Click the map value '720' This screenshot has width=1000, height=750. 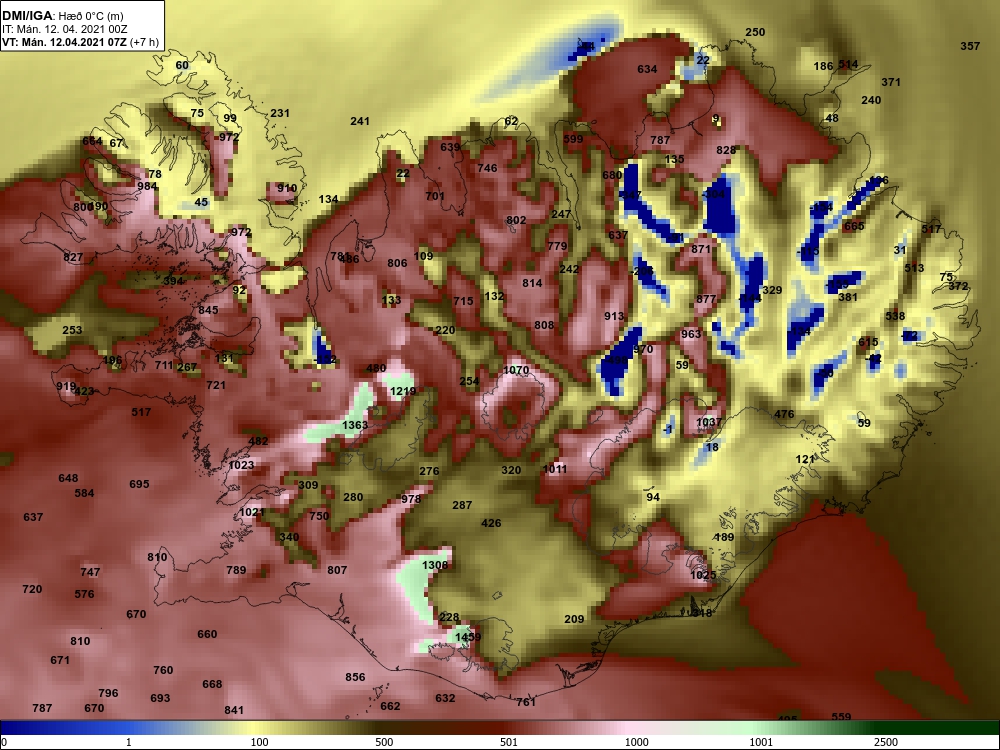pyautogui.click(x=32, y=589)
